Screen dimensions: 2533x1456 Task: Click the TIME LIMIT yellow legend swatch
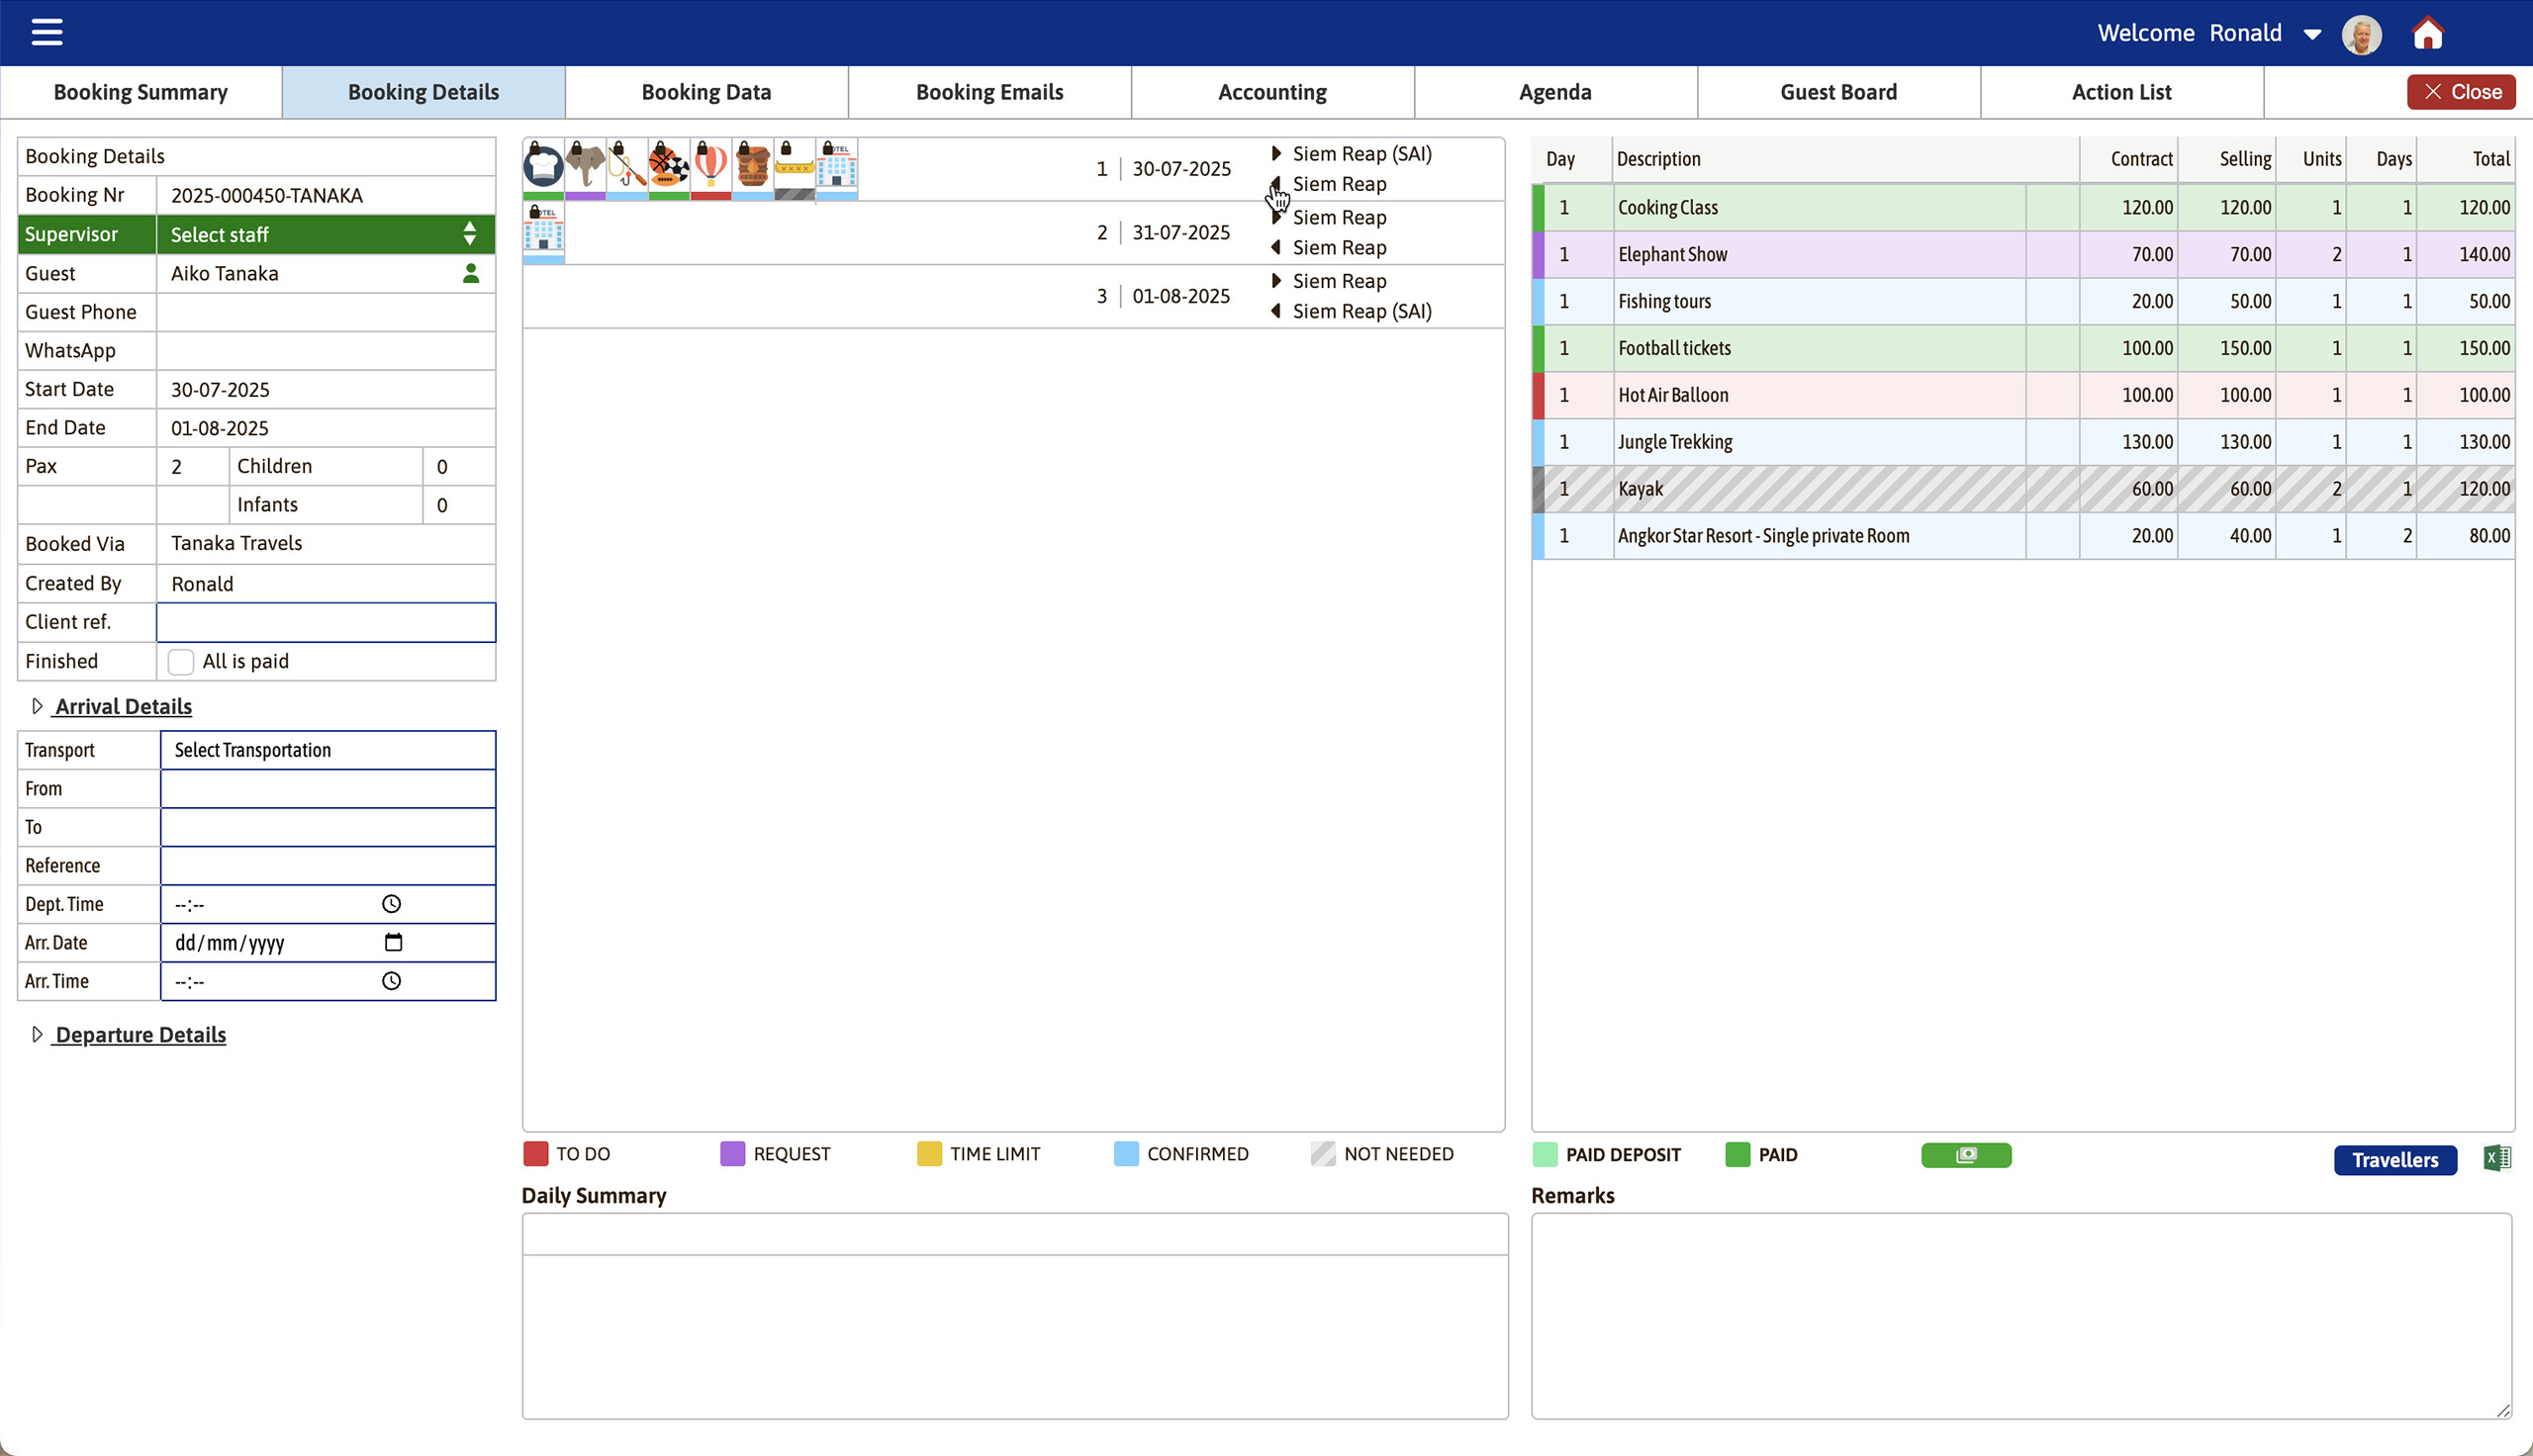point(929,1154)
